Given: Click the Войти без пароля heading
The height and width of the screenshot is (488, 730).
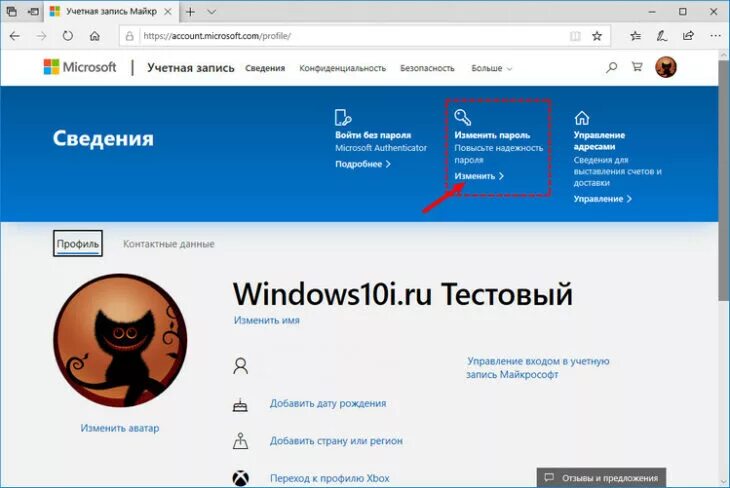Looking at the screenshot, I should [x=373, y=136].
